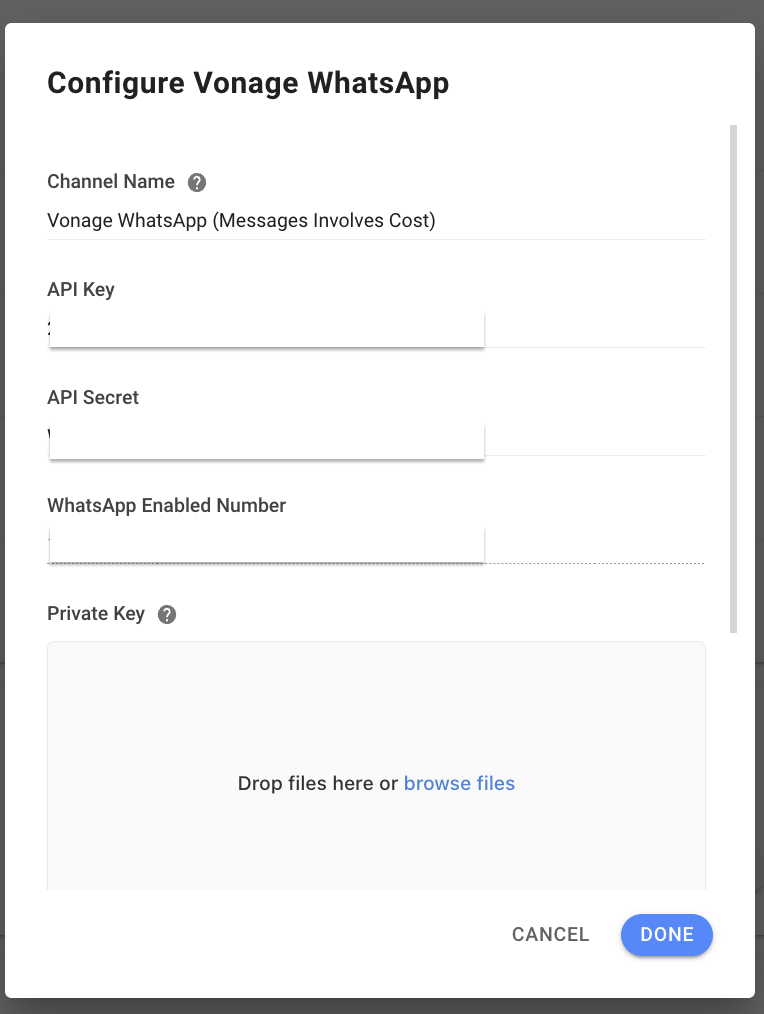Viewport: 764px width, 1014px height.
Task: Click the 'Configure Vonage WhatsApp' title
Action: 248,83
